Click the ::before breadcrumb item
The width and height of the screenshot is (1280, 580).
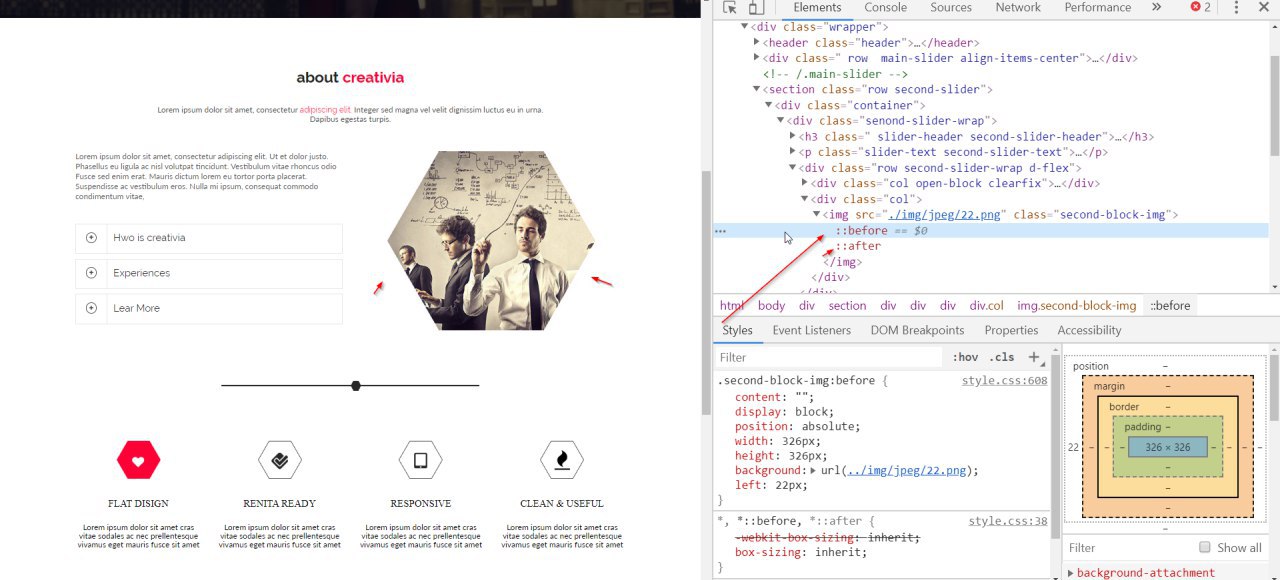pos(1168,305)
